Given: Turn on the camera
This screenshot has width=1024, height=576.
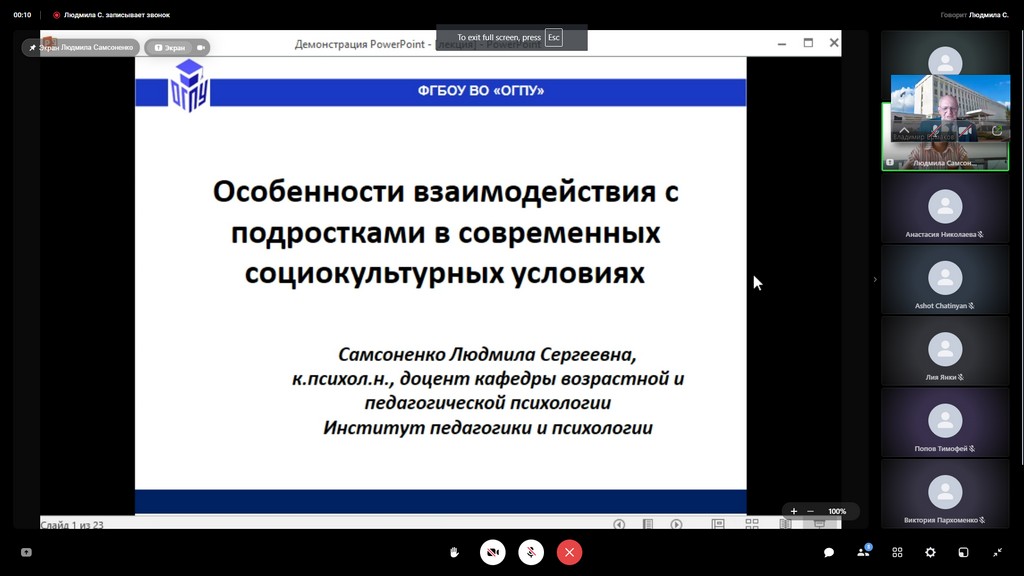Looking at the screenshot, I should [x=492, y=552].
